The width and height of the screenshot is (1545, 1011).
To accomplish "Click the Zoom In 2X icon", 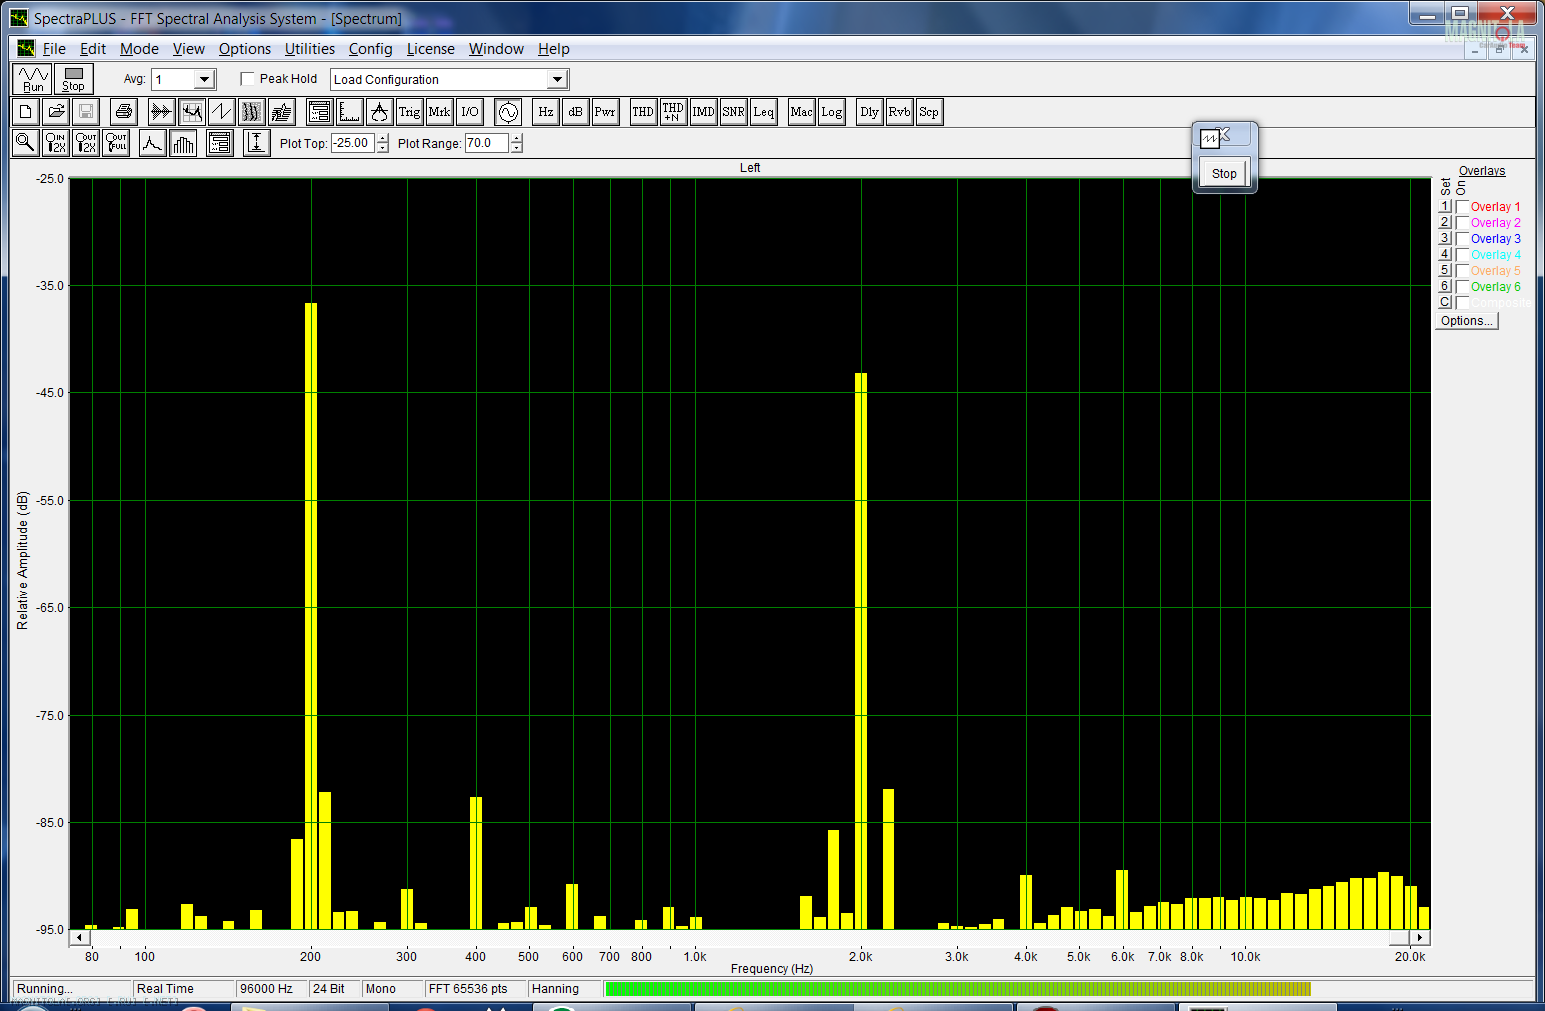I will coord(56,143).
